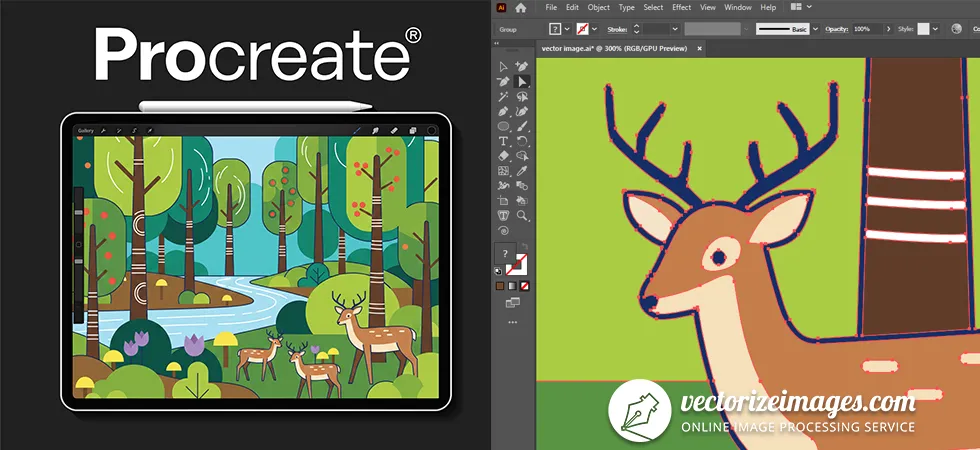Select the highlighted Direct Selection tool
Image resolution: width=980 pixels, height=450 pixels.
tap(522, 81)
